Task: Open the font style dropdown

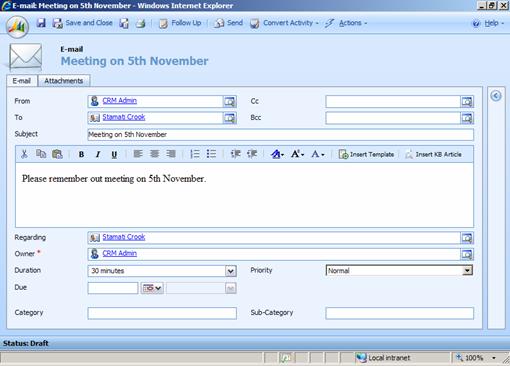Action: [277, 154]
